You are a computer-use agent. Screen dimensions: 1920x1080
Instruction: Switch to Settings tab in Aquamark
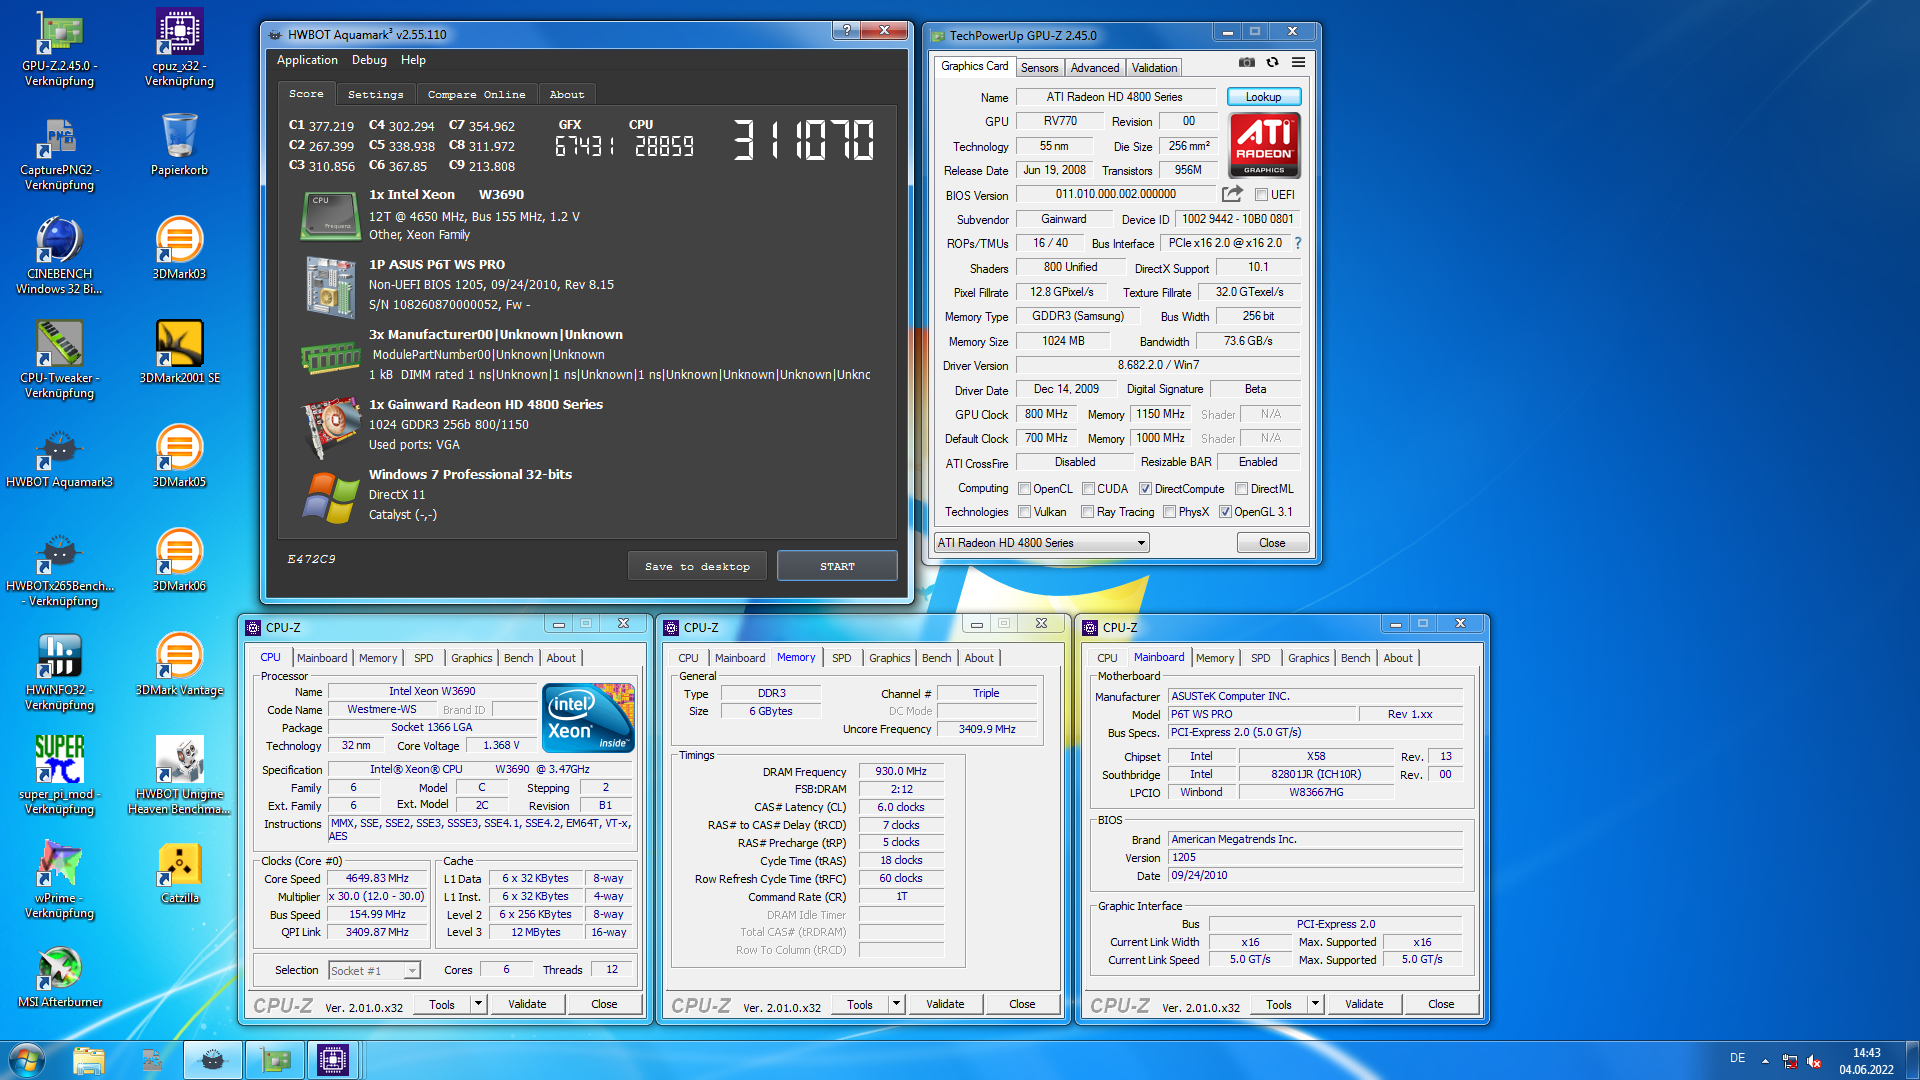(x=376, y=94)
